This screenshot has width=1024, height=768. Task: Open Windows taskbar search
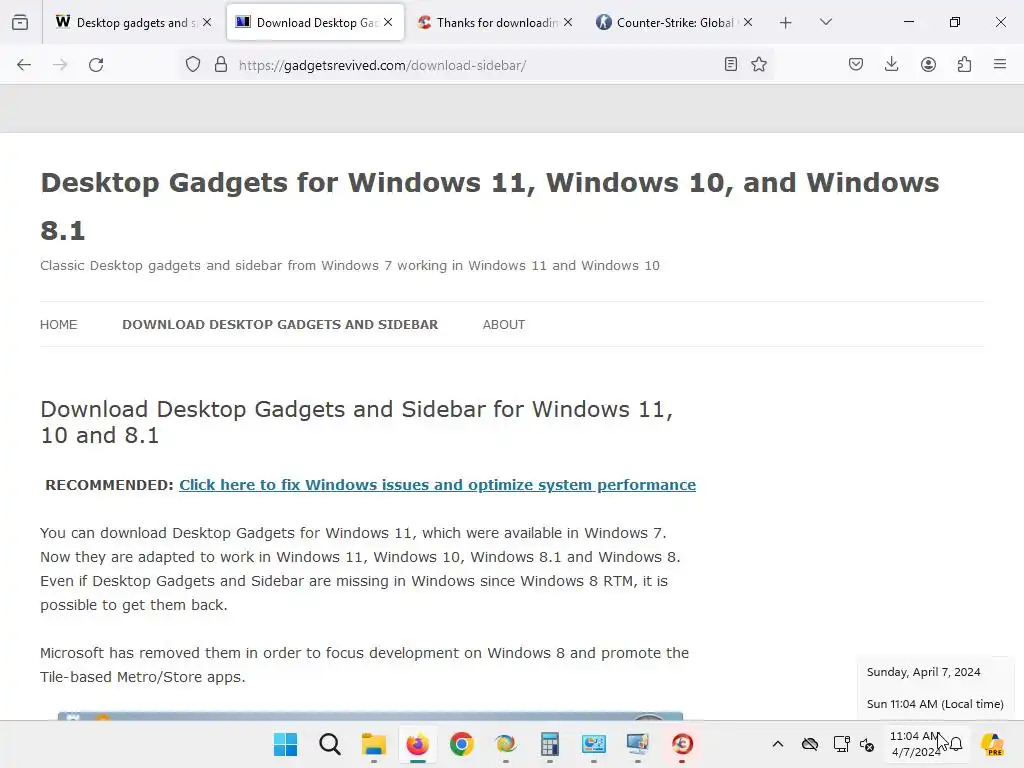[330, 744]
